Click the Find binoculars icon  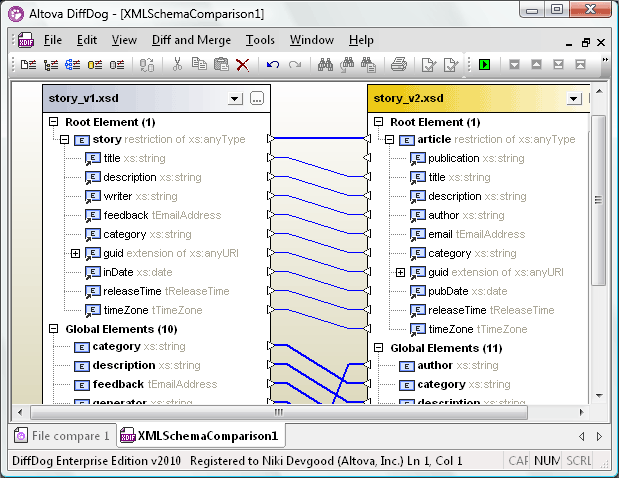click(x=325, y=64)
